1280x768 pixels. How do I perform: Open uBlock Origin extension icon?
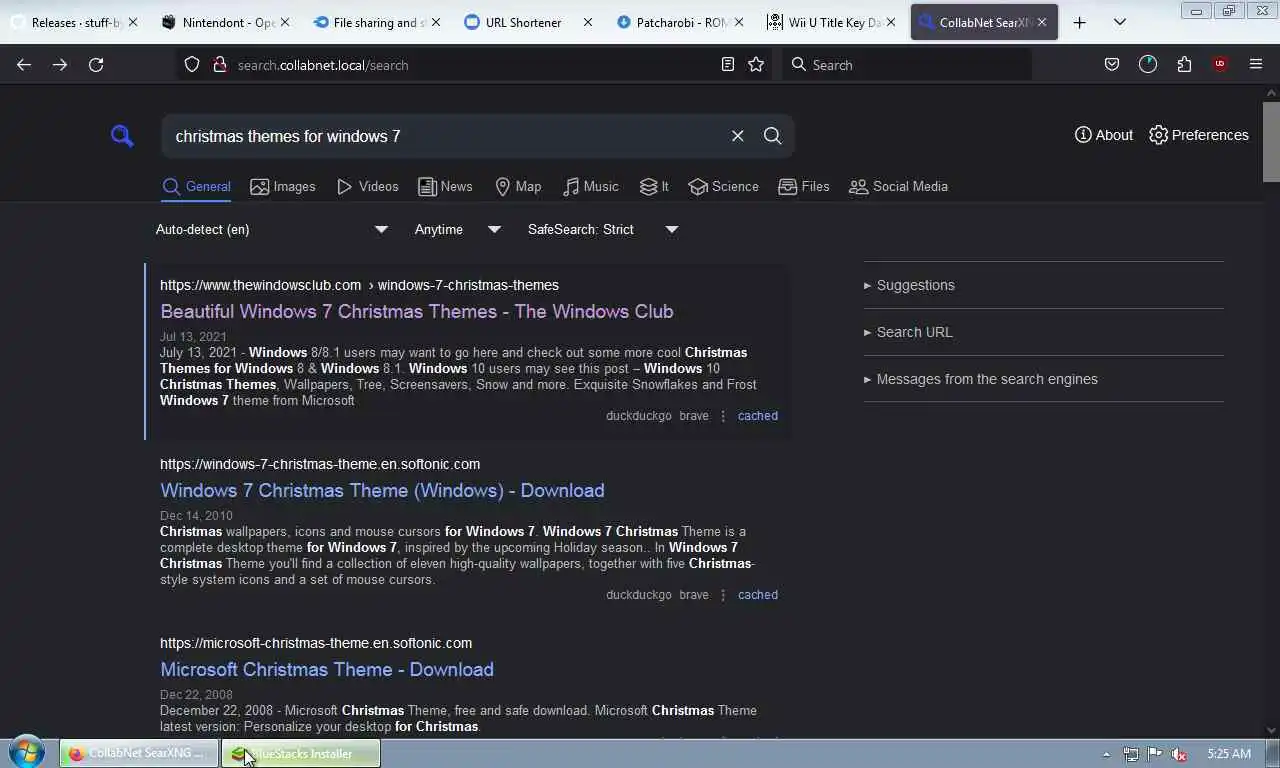pos(1219,65)
